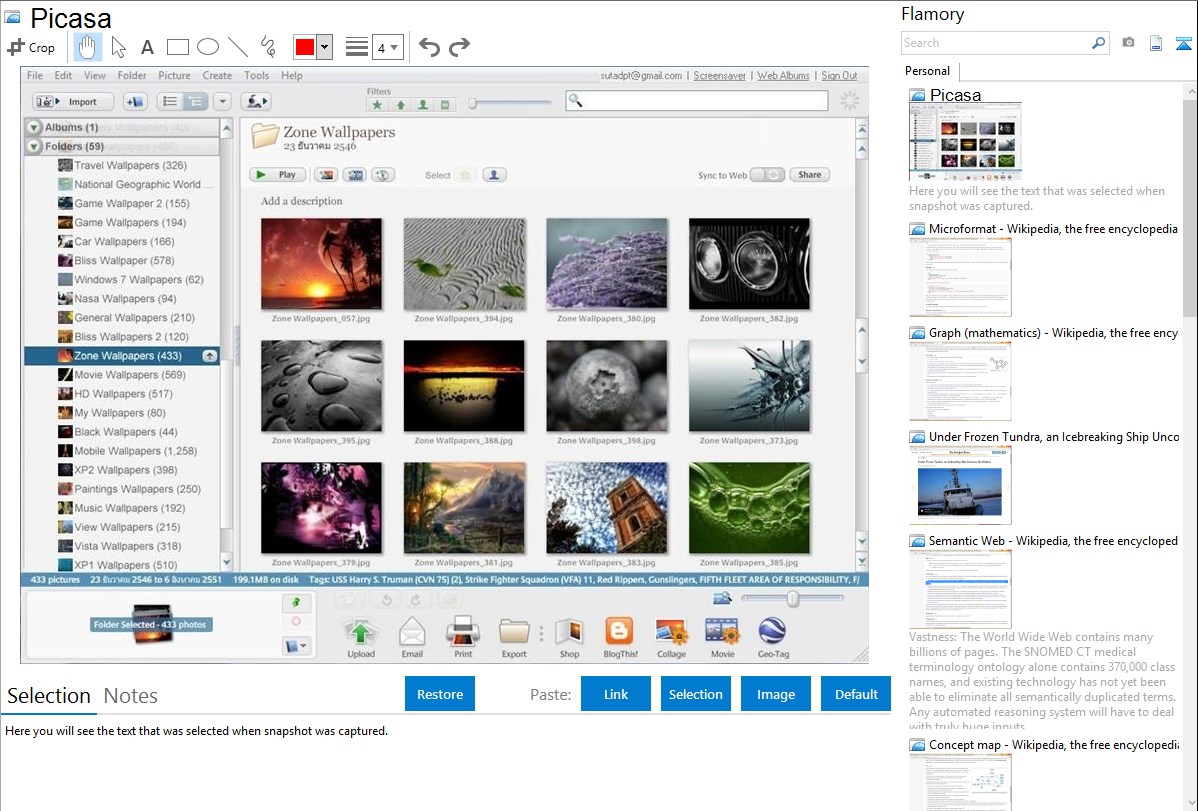Undo the last annotation
Screen dimensions: 1198x811
coord(429,47)
